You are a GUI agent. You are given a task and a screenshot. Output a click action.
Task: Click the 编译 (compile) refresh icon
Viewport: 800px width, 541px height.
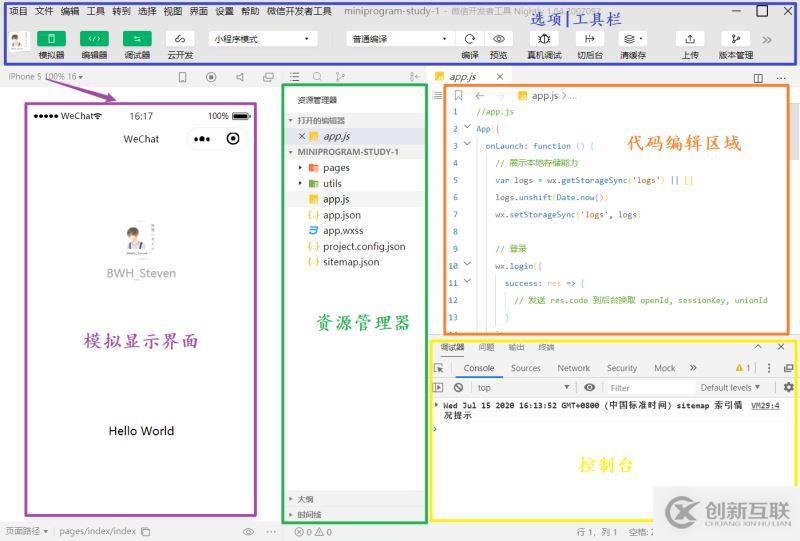click(470, 38)
